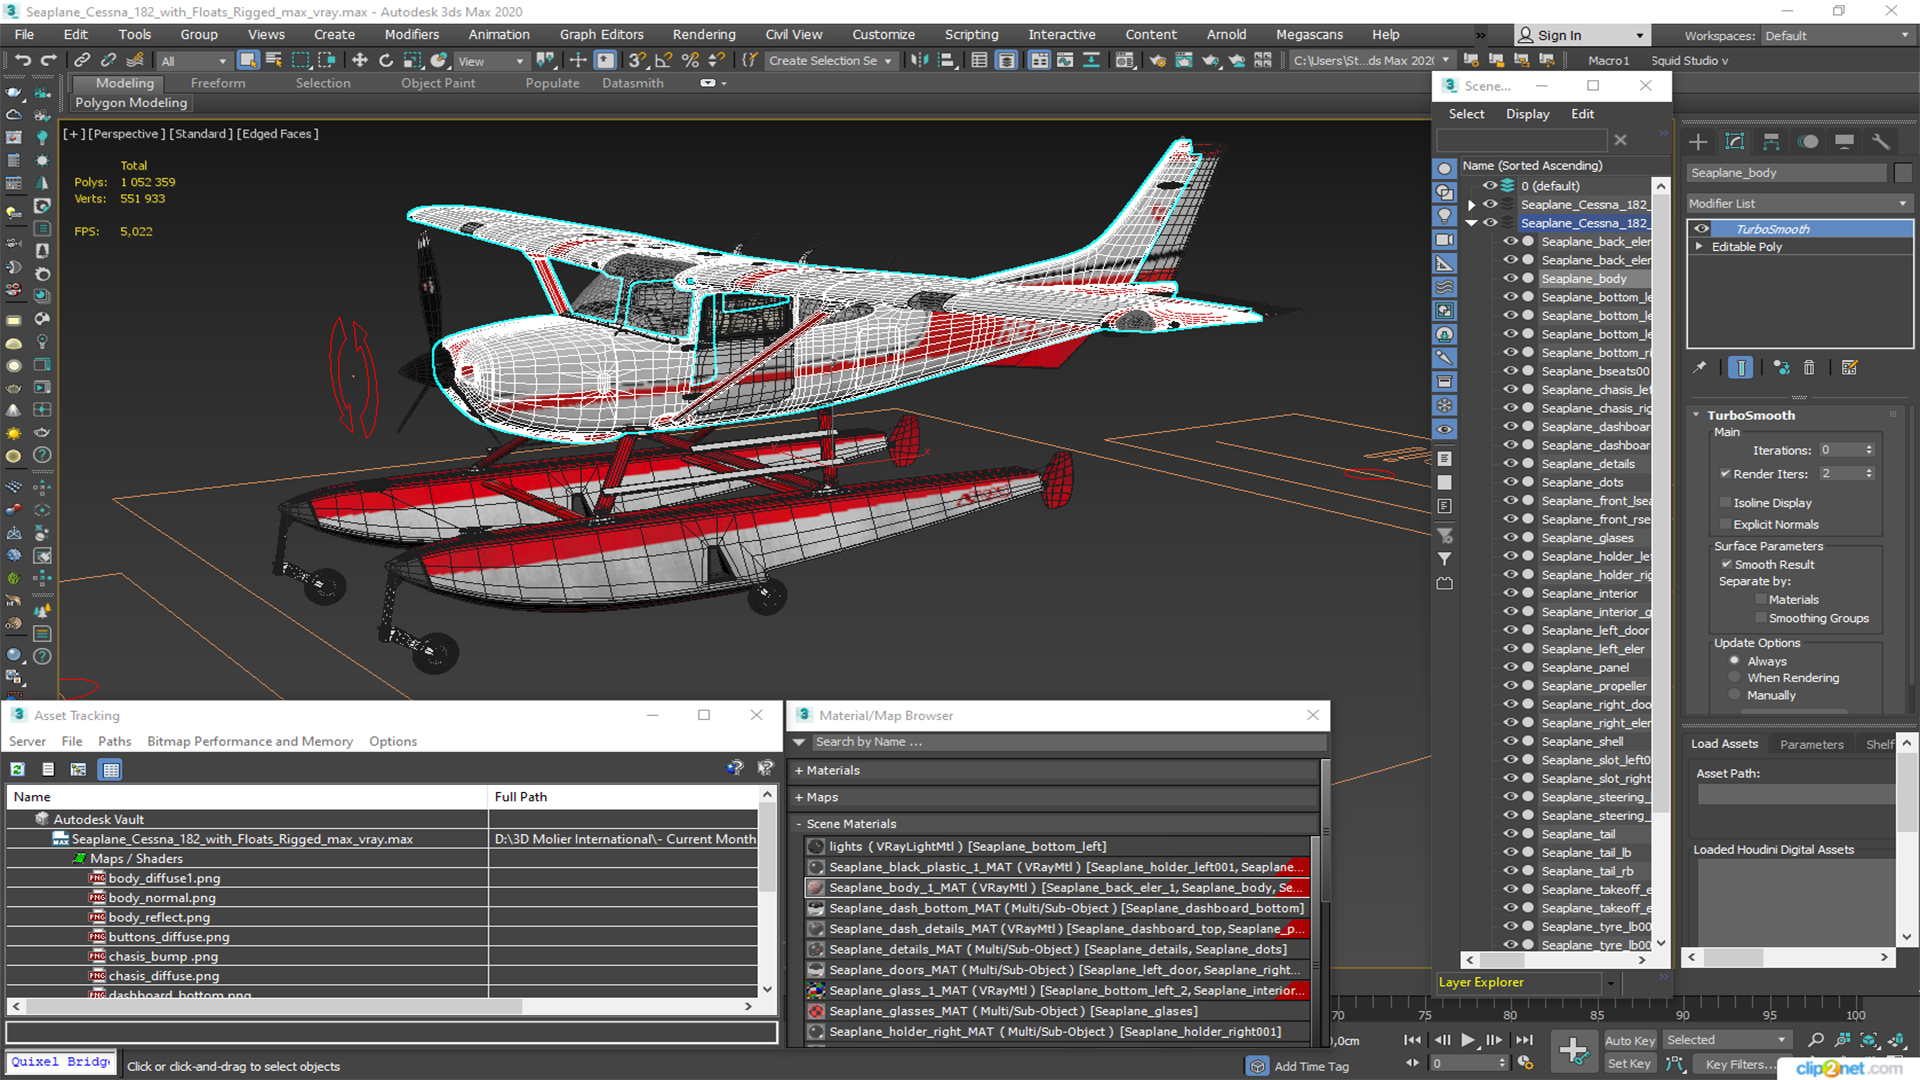Click Configure Modifier Sets icon
Viewport: 1920px width, 1080px height.
1850,368
